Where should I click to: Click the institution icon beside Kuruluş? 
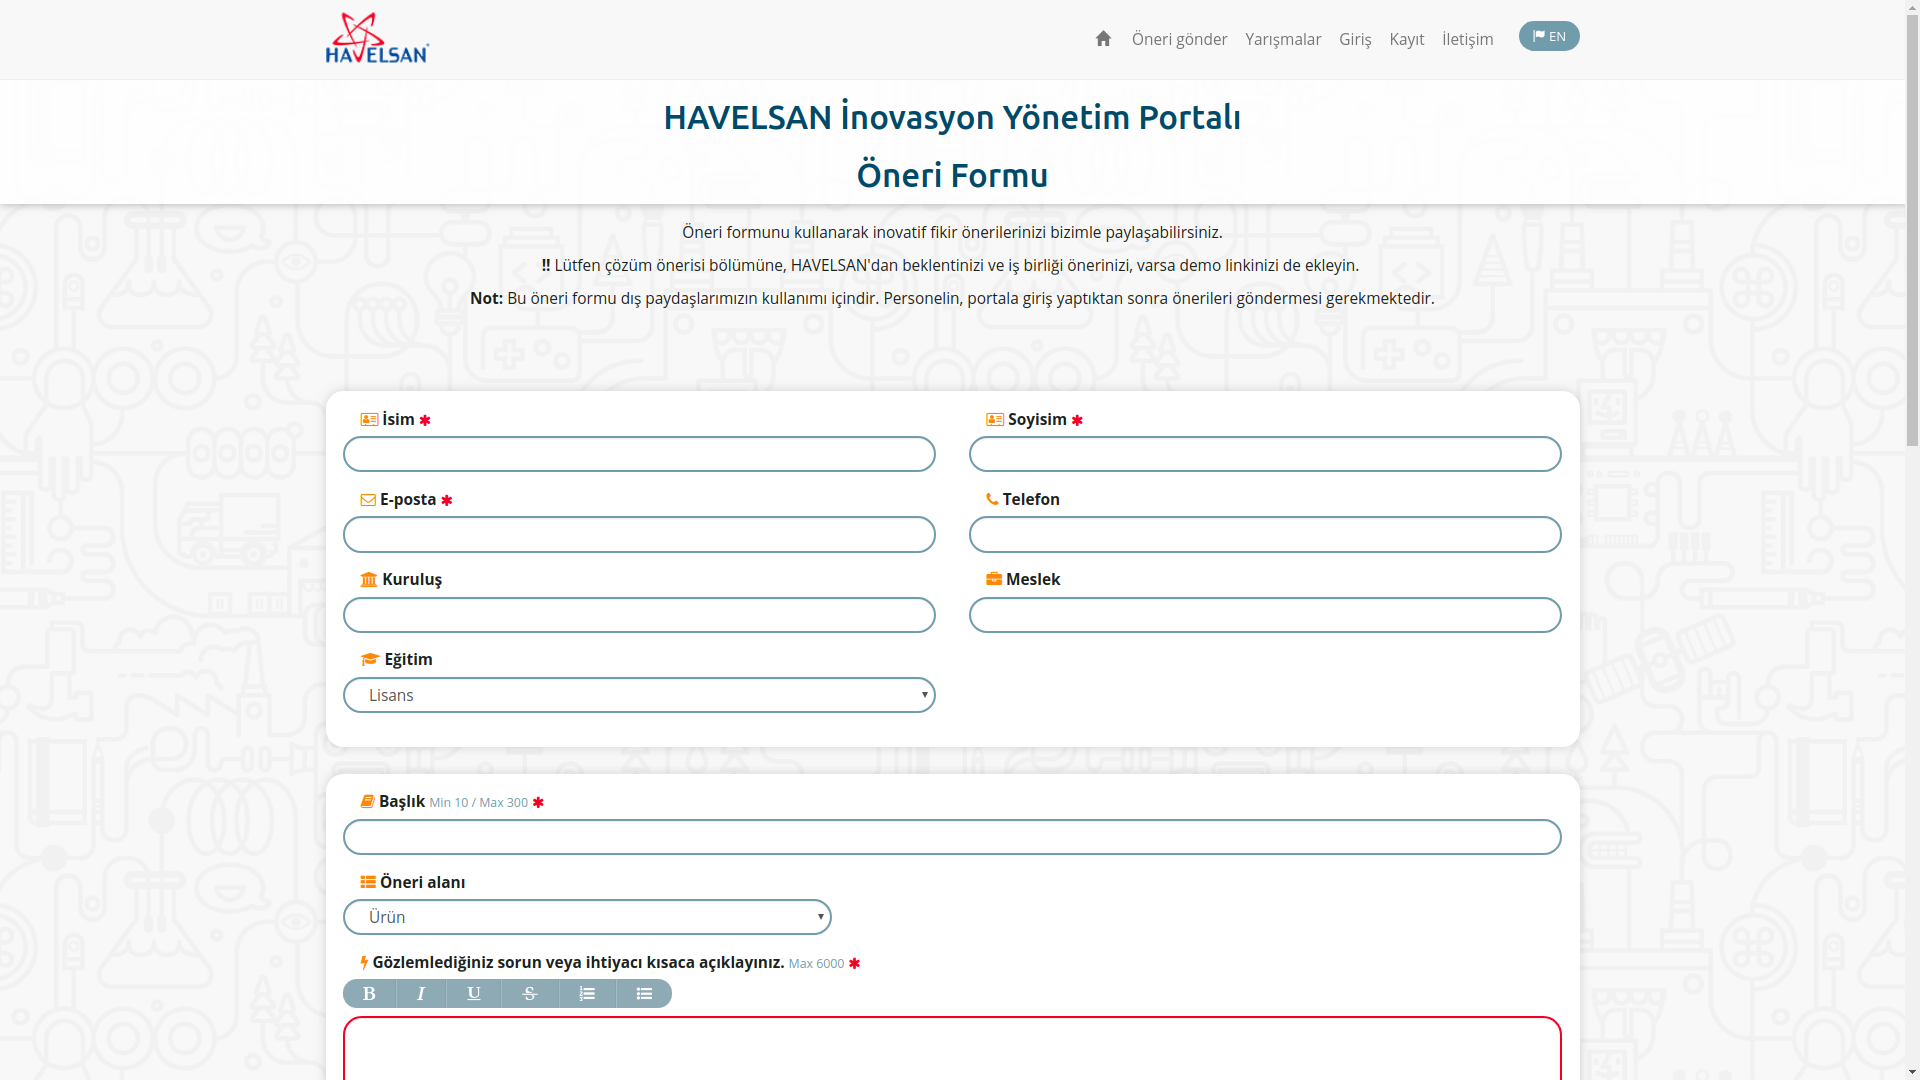click(369, 580)
